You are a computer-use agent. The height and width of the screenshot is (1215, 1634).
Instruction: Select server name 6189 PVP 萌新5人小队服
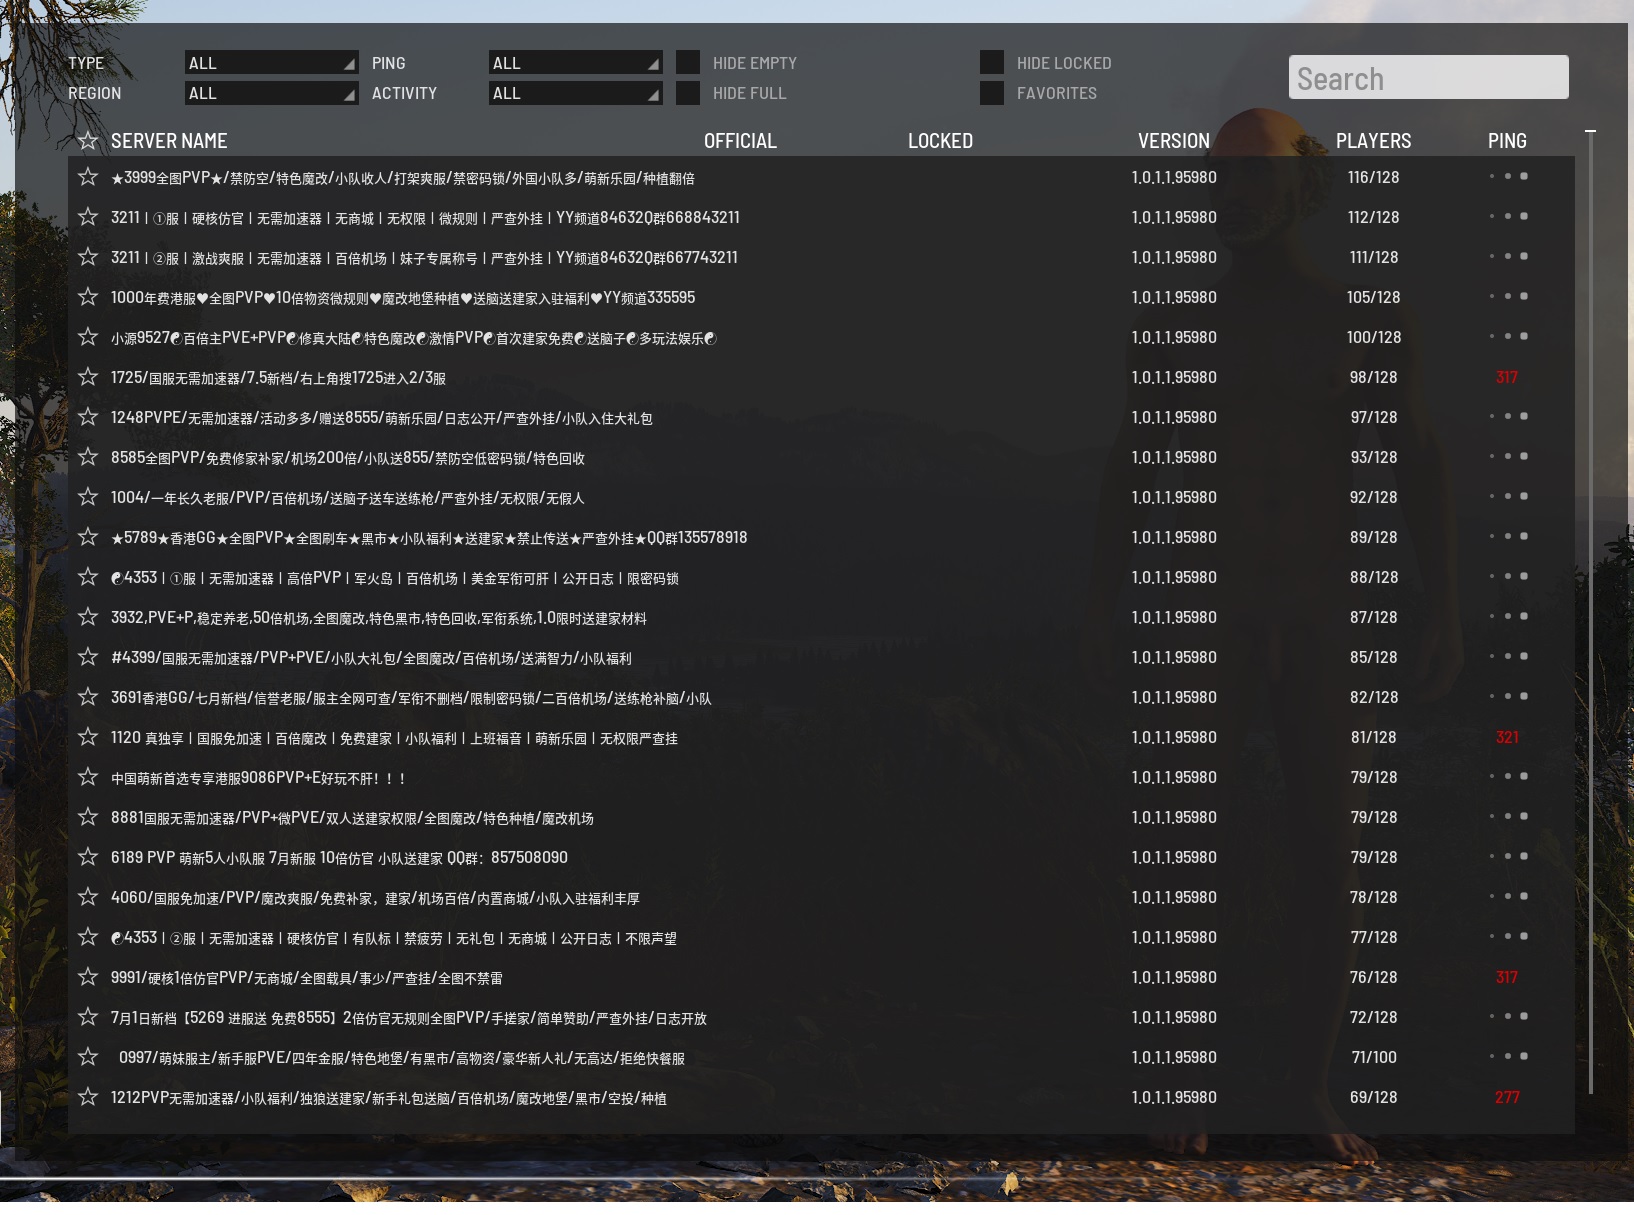click(339, 858)
